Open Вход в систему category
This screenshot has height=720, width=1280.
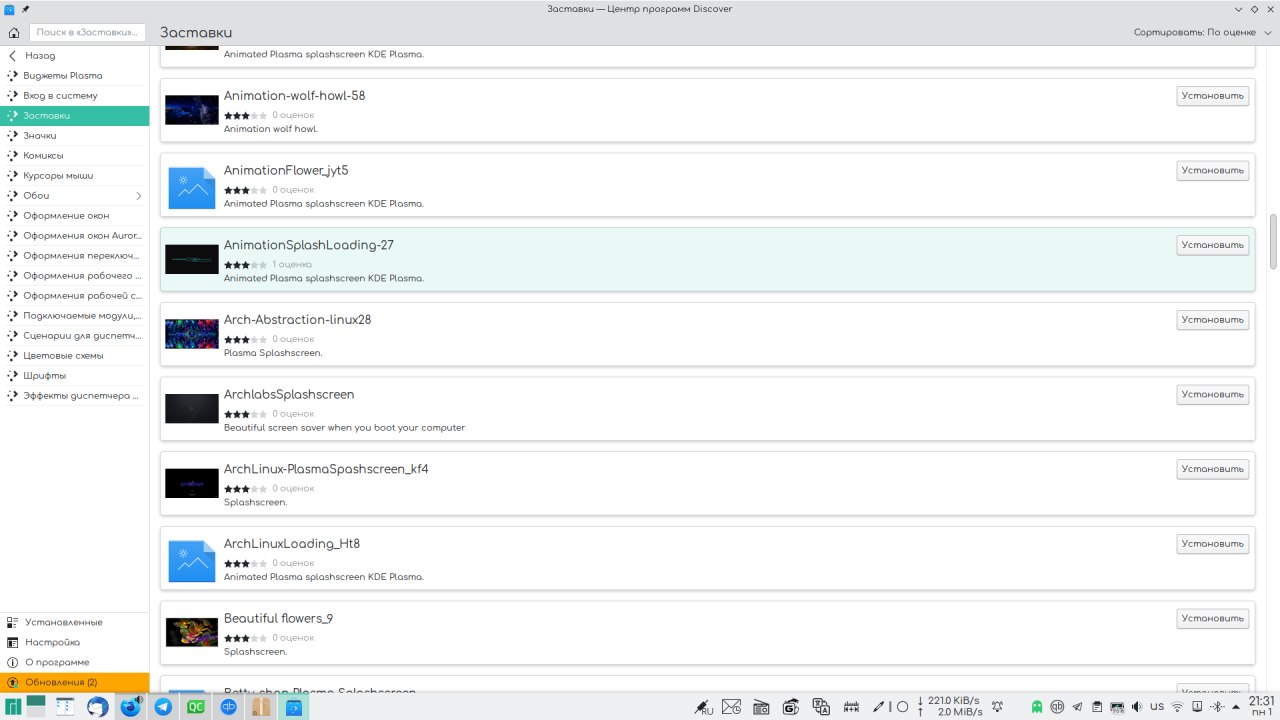(x=75, y=96)
